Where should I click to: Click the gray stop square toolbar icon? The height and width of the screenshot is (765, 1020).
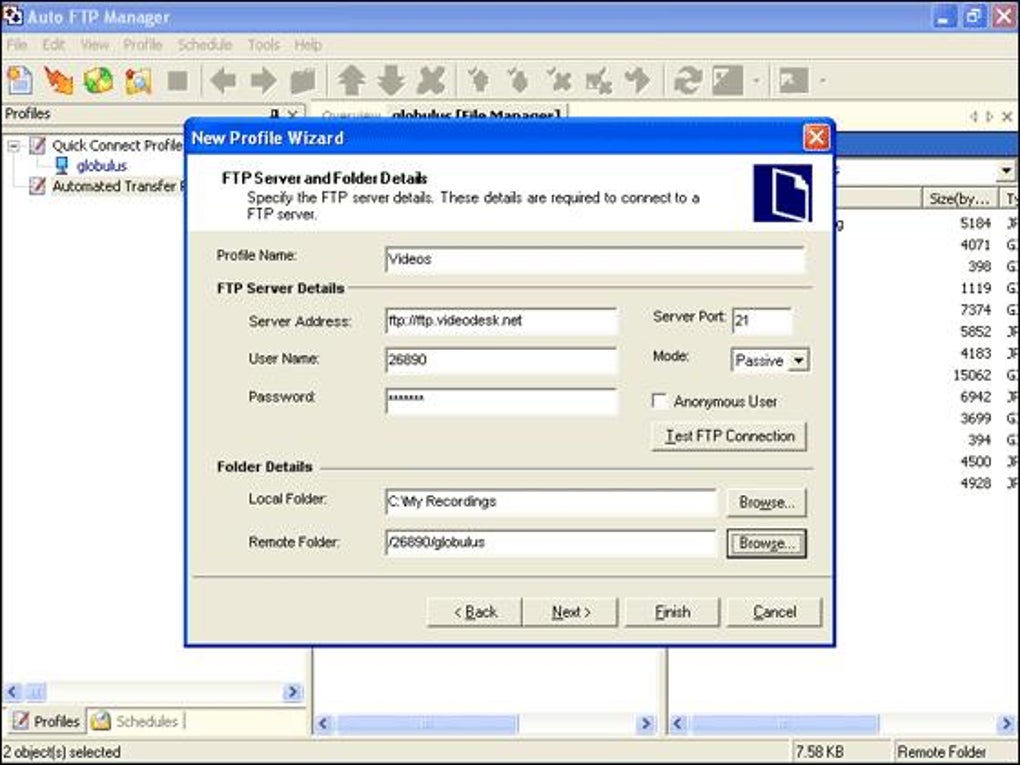[x=178, y=81]
